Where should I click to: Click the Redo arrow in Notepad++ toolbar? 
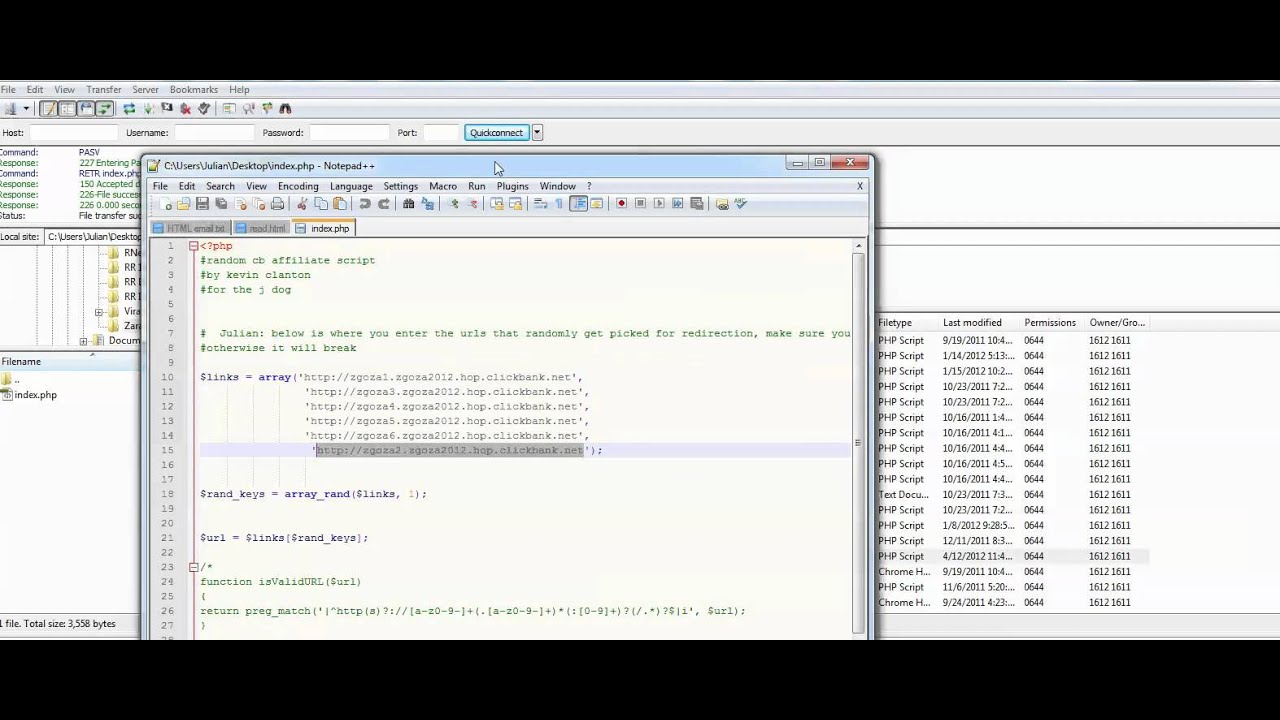click(383, 204)
